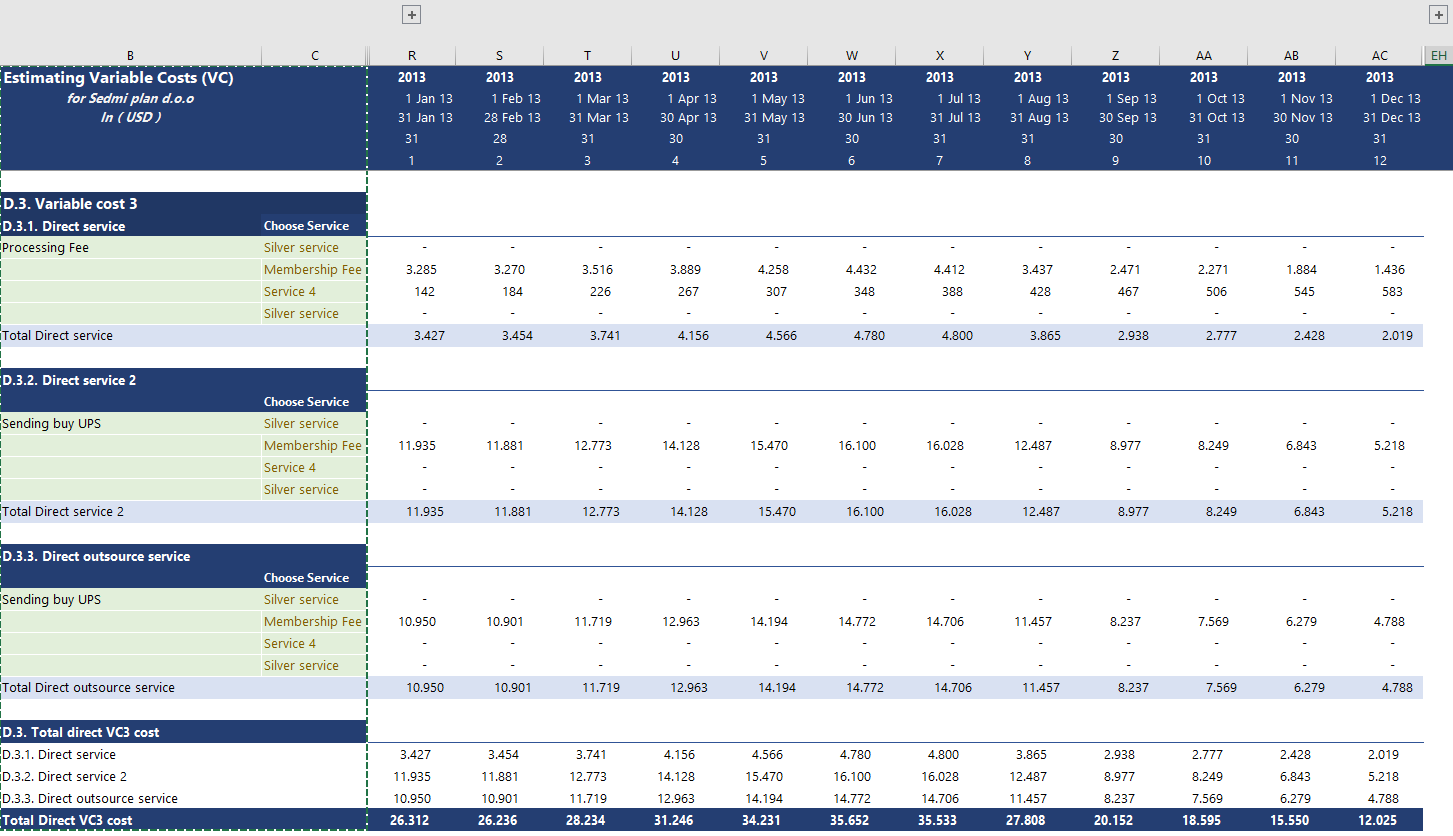Click the D.3.2. Direct service 2 heading
This screenshot has height=836, width=1453.
pos(70,380)
